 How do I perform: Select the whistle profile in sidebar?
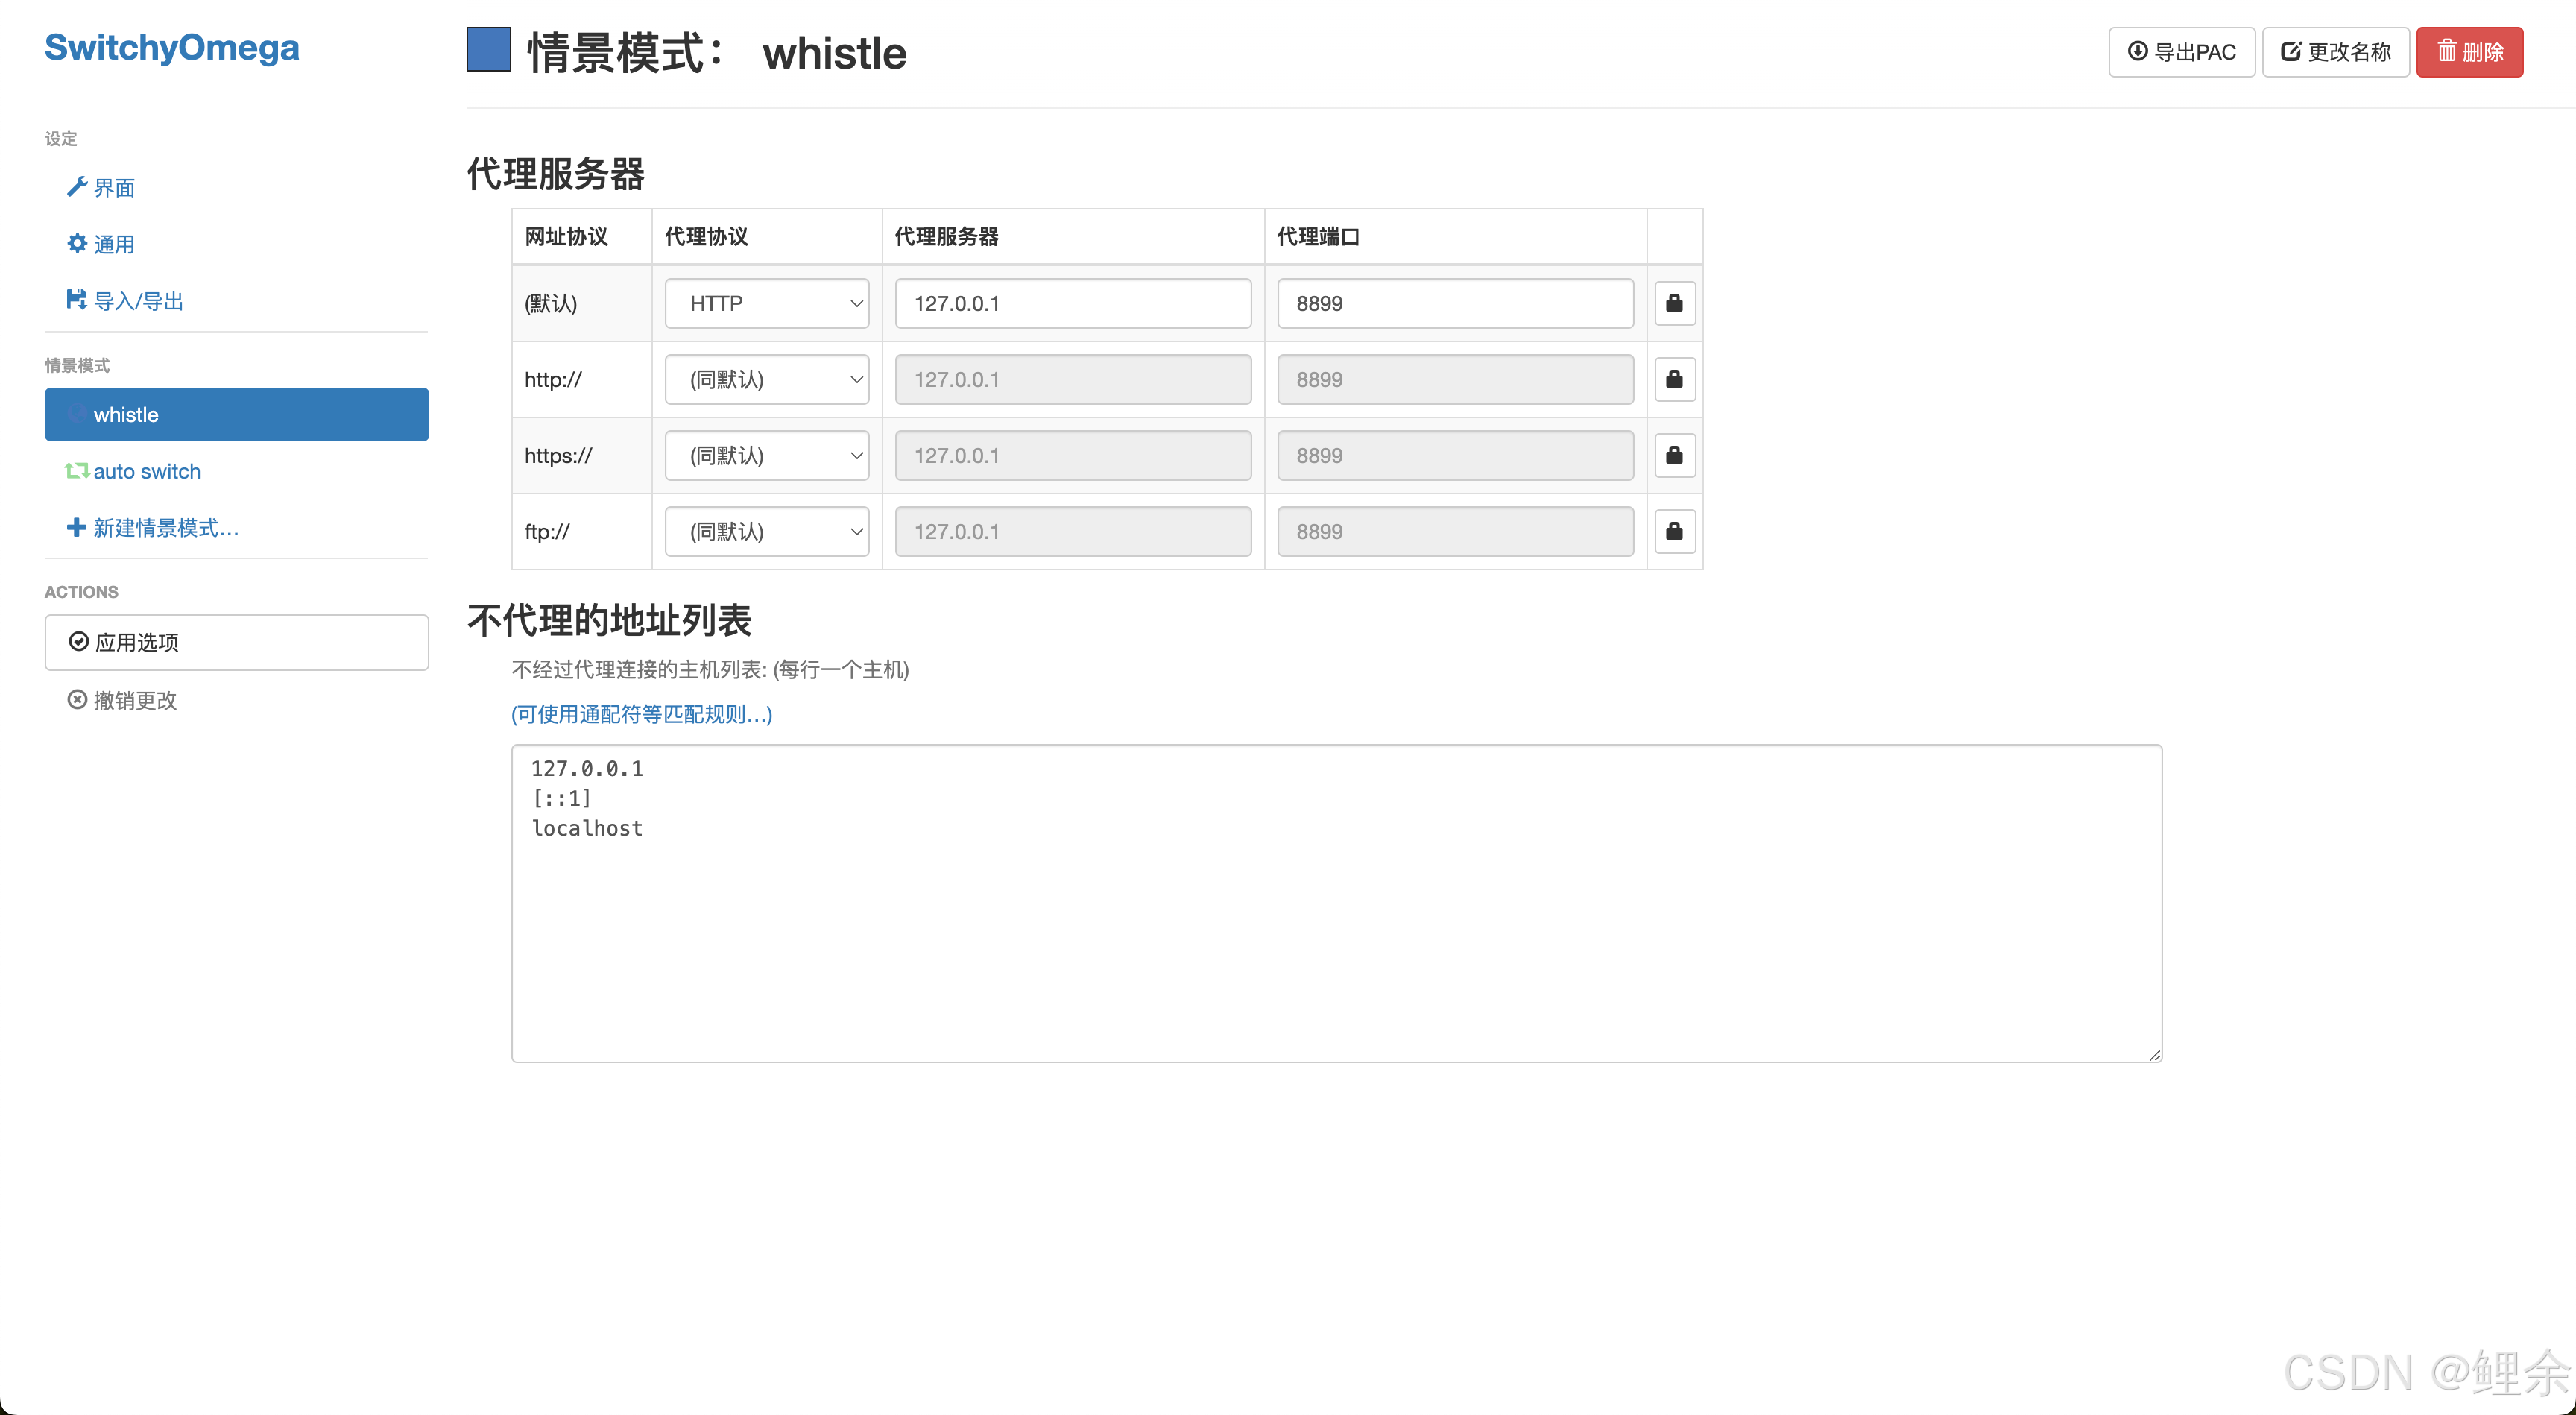(x=236, y=414)
